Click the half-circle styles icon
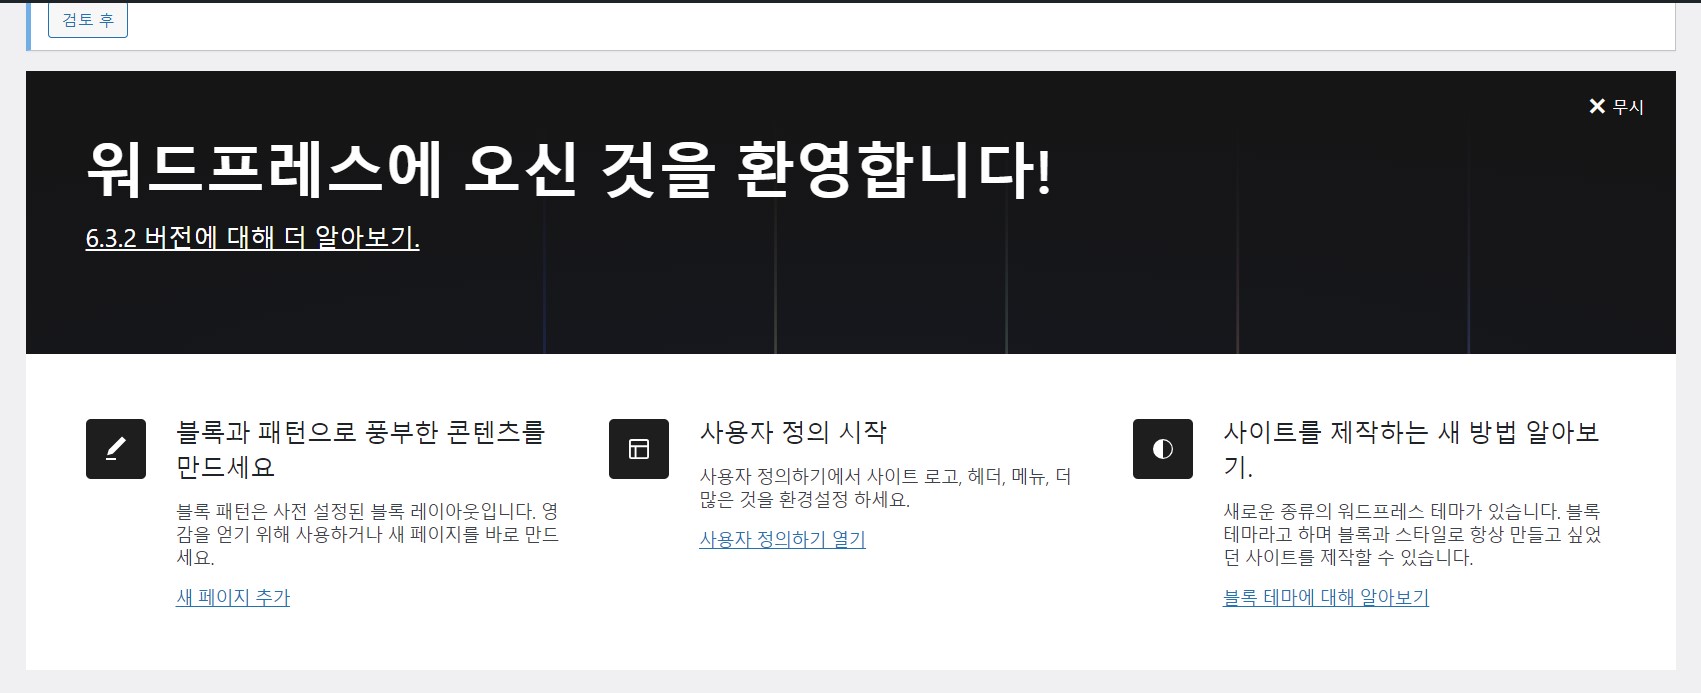 (x=1163, y=449)
